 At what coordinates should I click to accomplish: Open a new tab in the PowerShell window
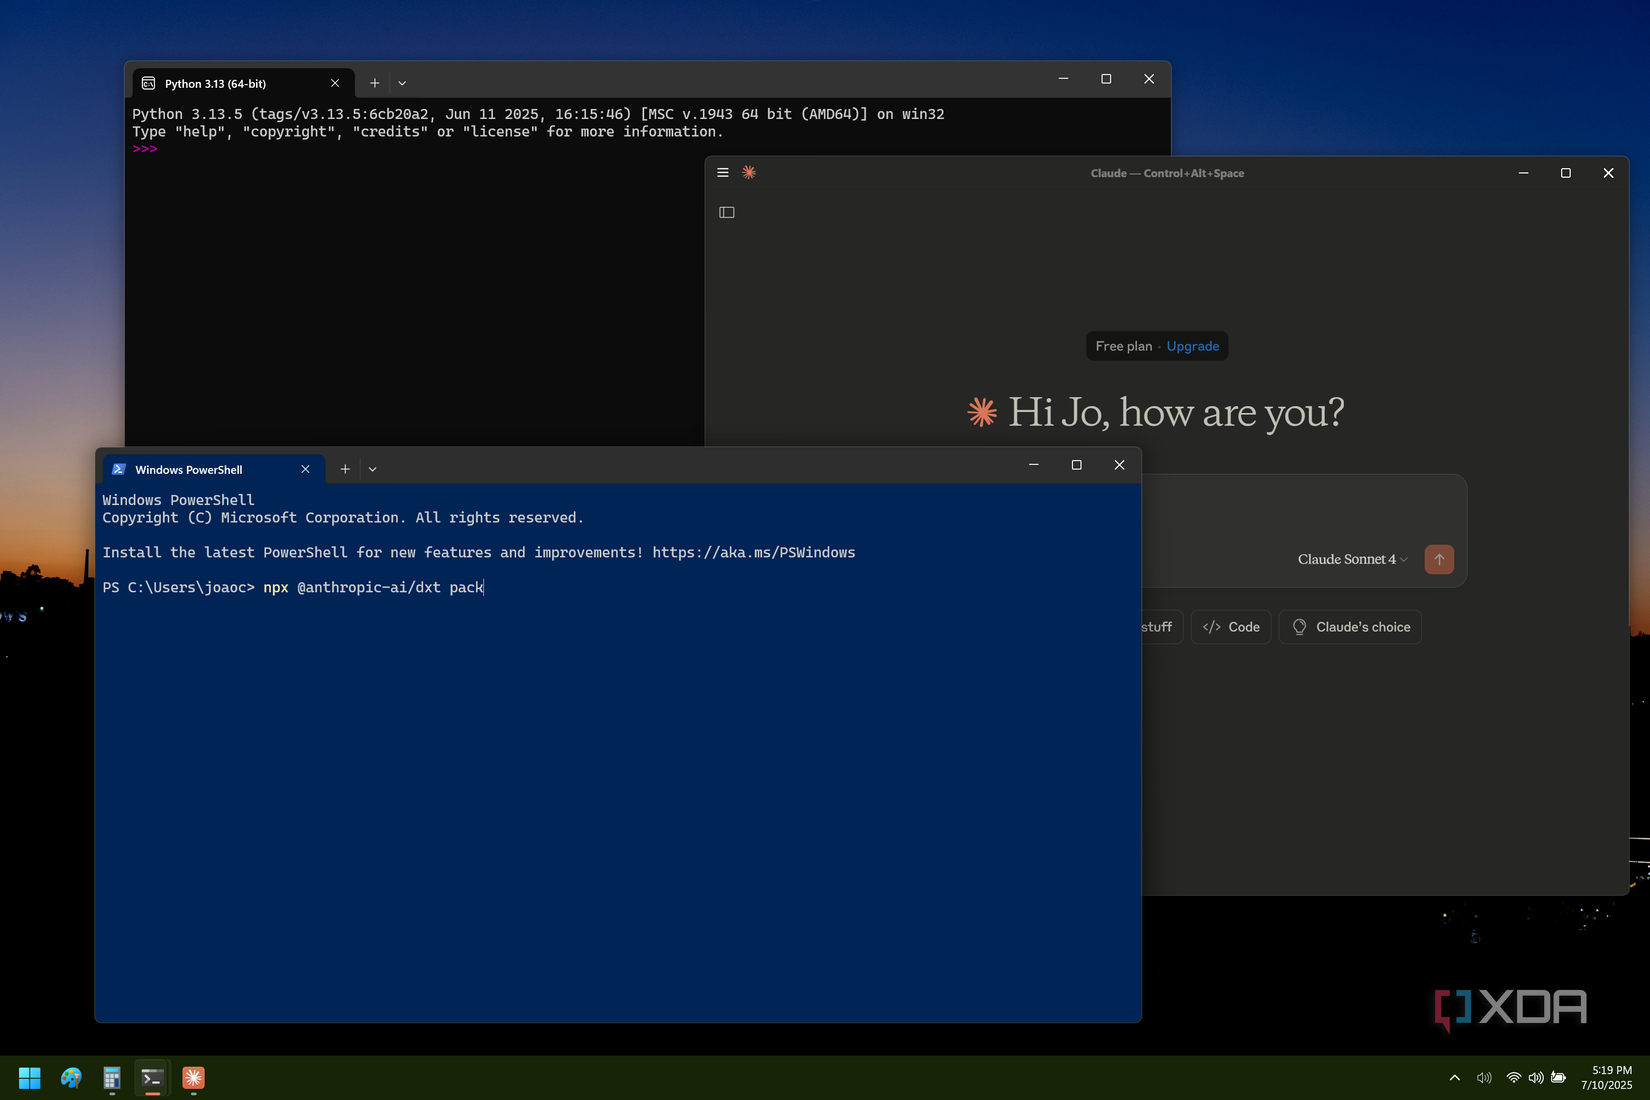tap(344, 468)
